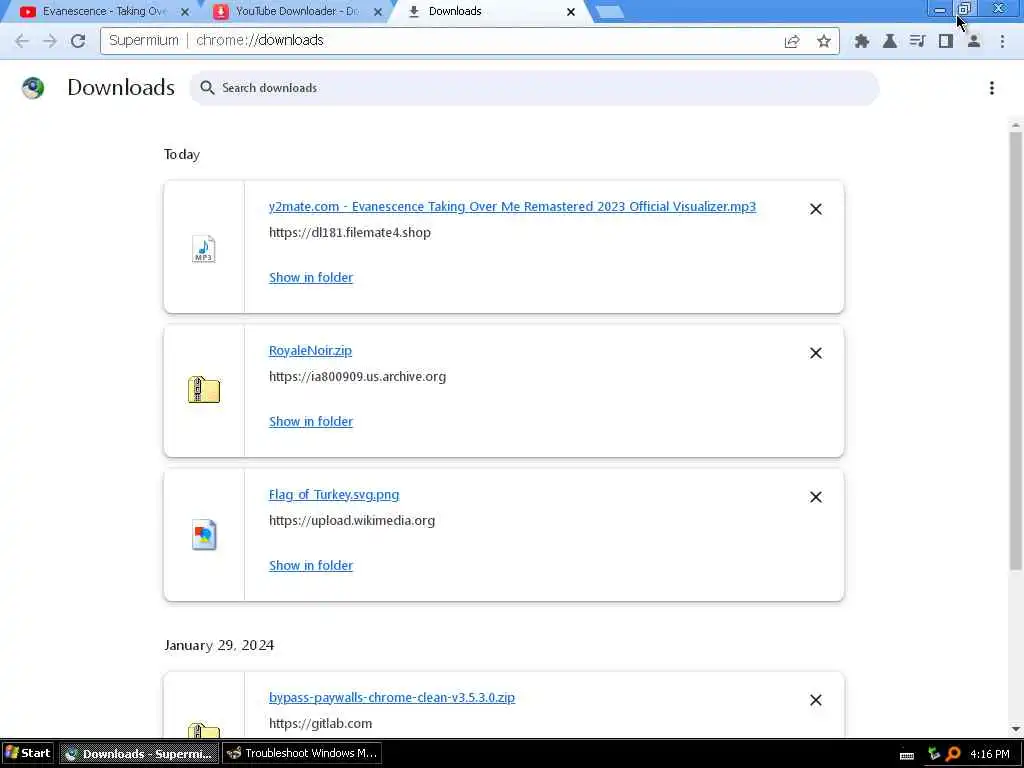Remove Flag_of_Turkey.svg.png from the list
This screenshot has height=768, width=1024.
pos(816,497)
